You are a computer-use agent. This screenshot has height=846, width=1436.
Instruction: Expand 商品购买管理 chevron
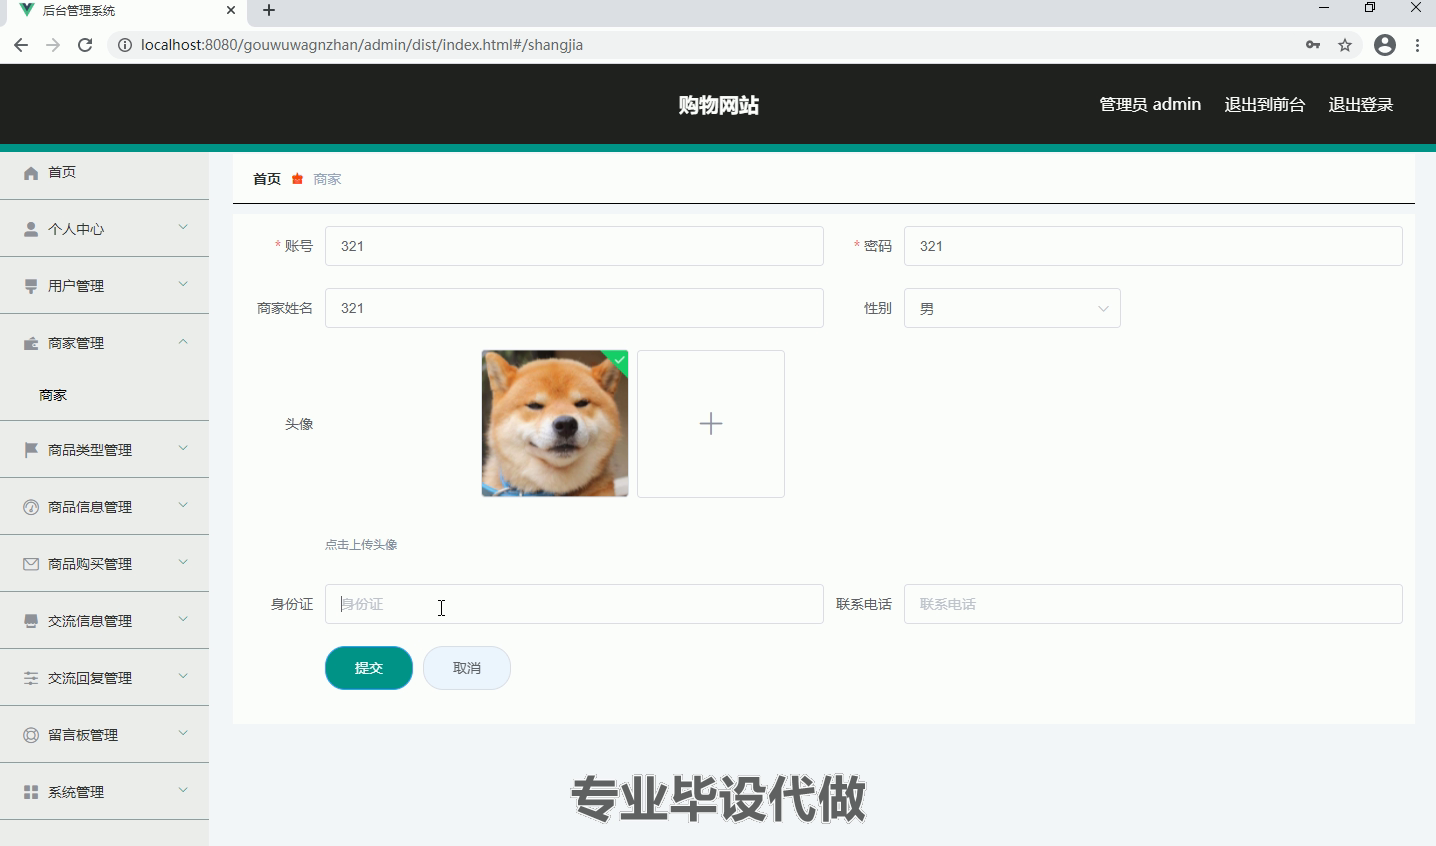point(183,562)
